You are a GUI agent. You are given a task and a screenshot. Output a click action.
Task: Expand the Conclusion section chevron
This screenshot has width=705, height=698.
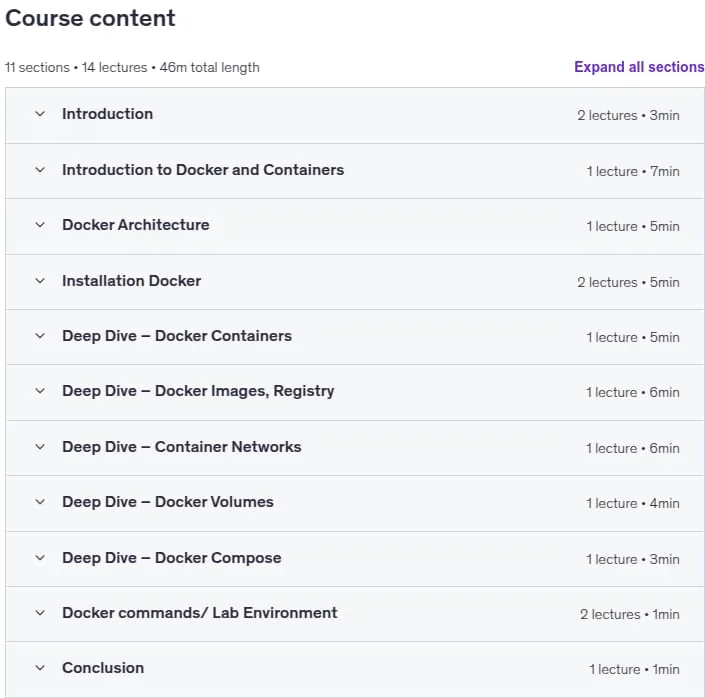point(40,668)
